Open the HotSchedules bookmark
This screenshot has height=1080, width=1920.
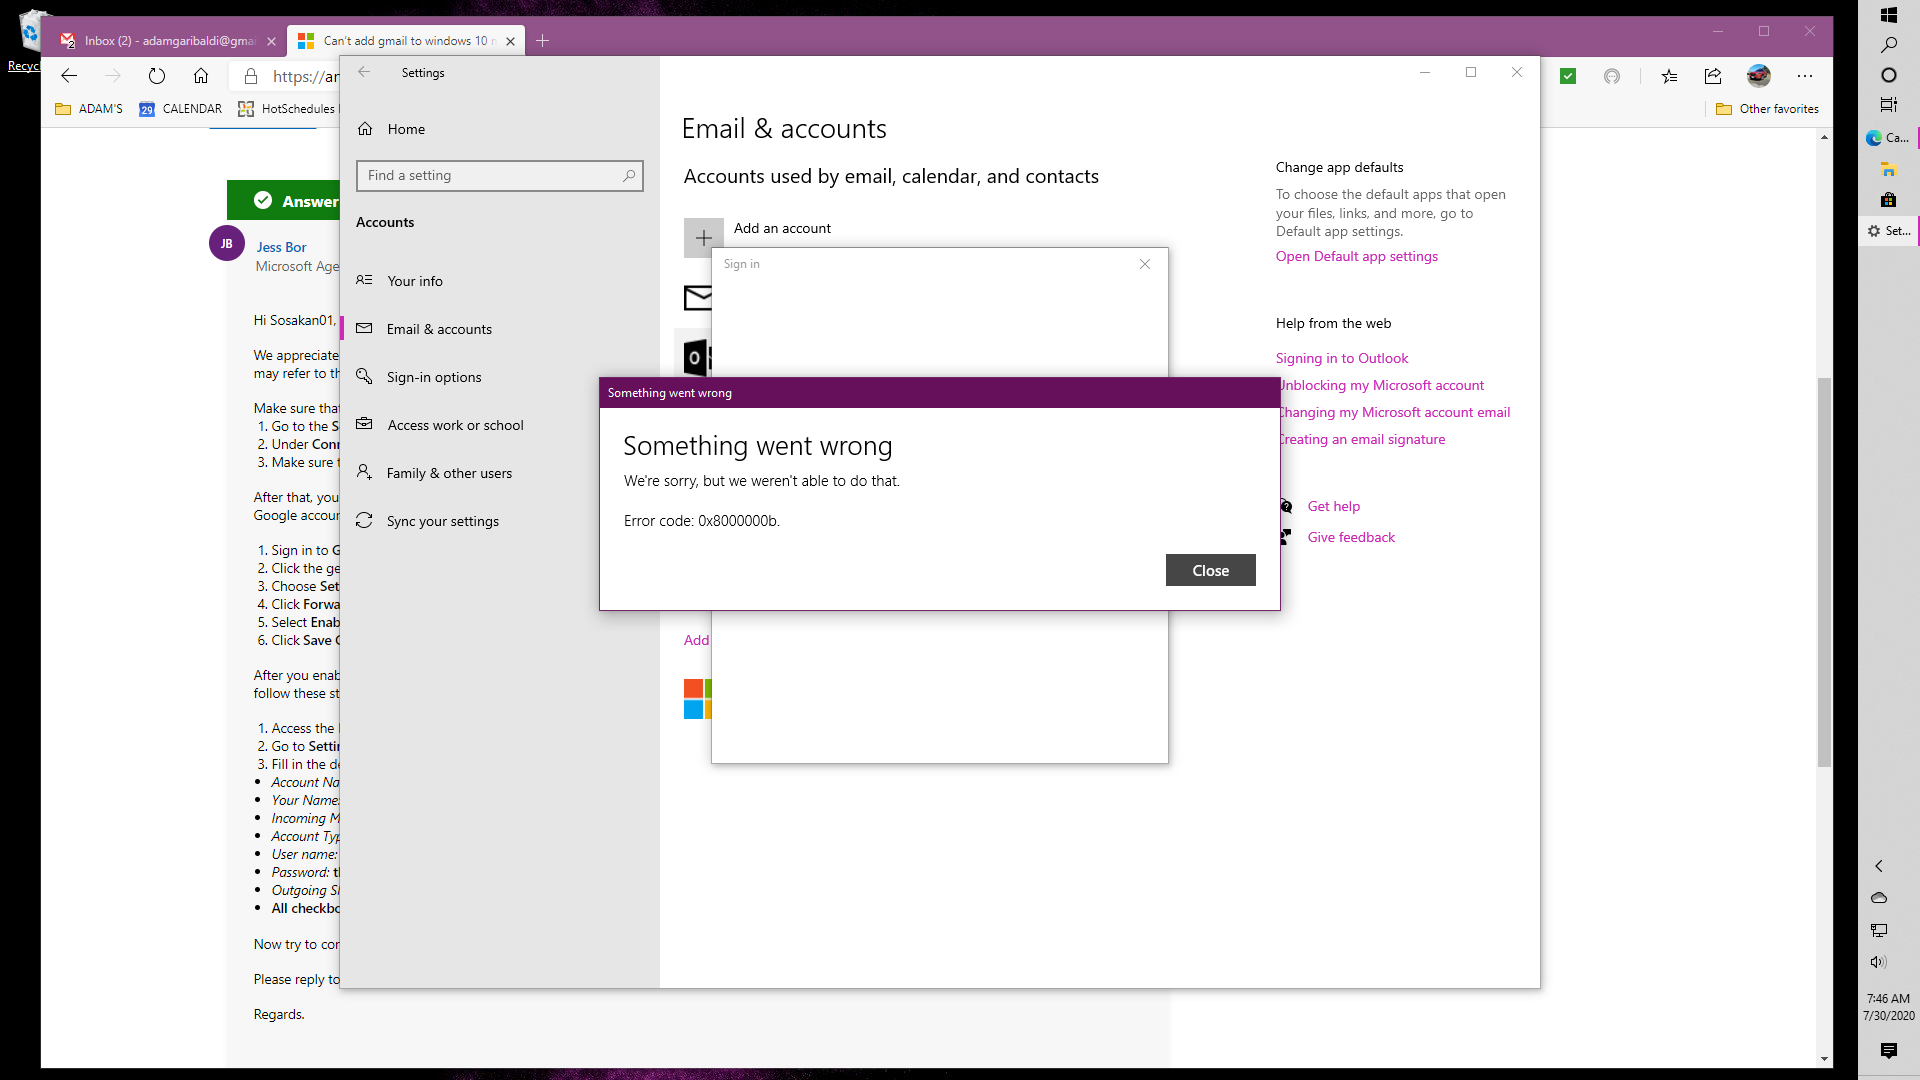tap(287, 109)
